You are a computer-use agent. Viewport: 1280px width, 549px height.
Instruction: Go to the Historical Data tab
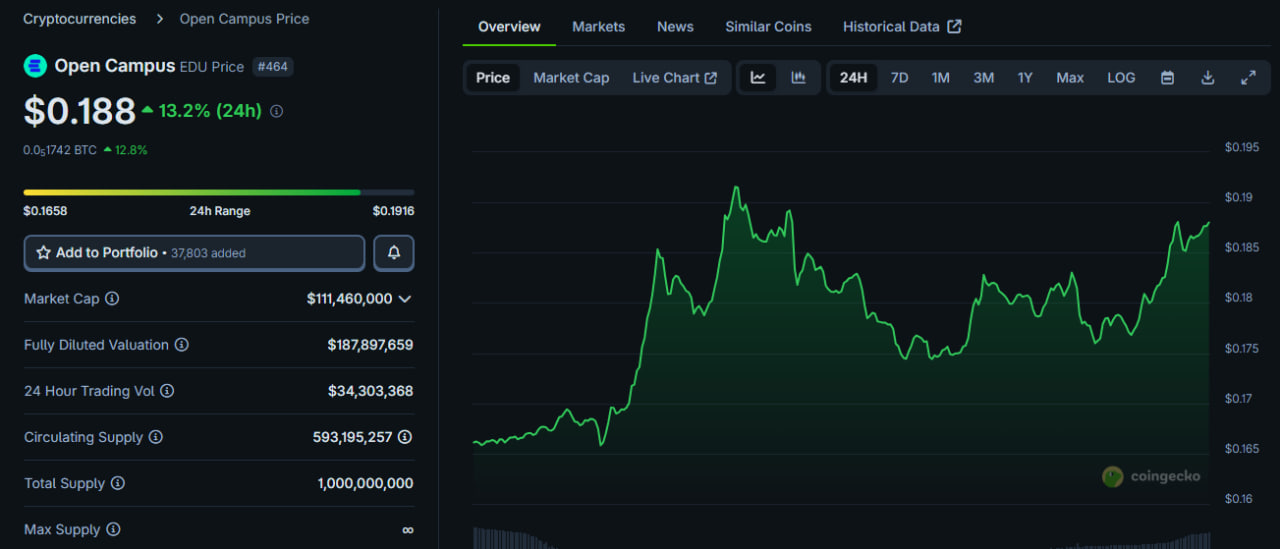click(901, 27)
